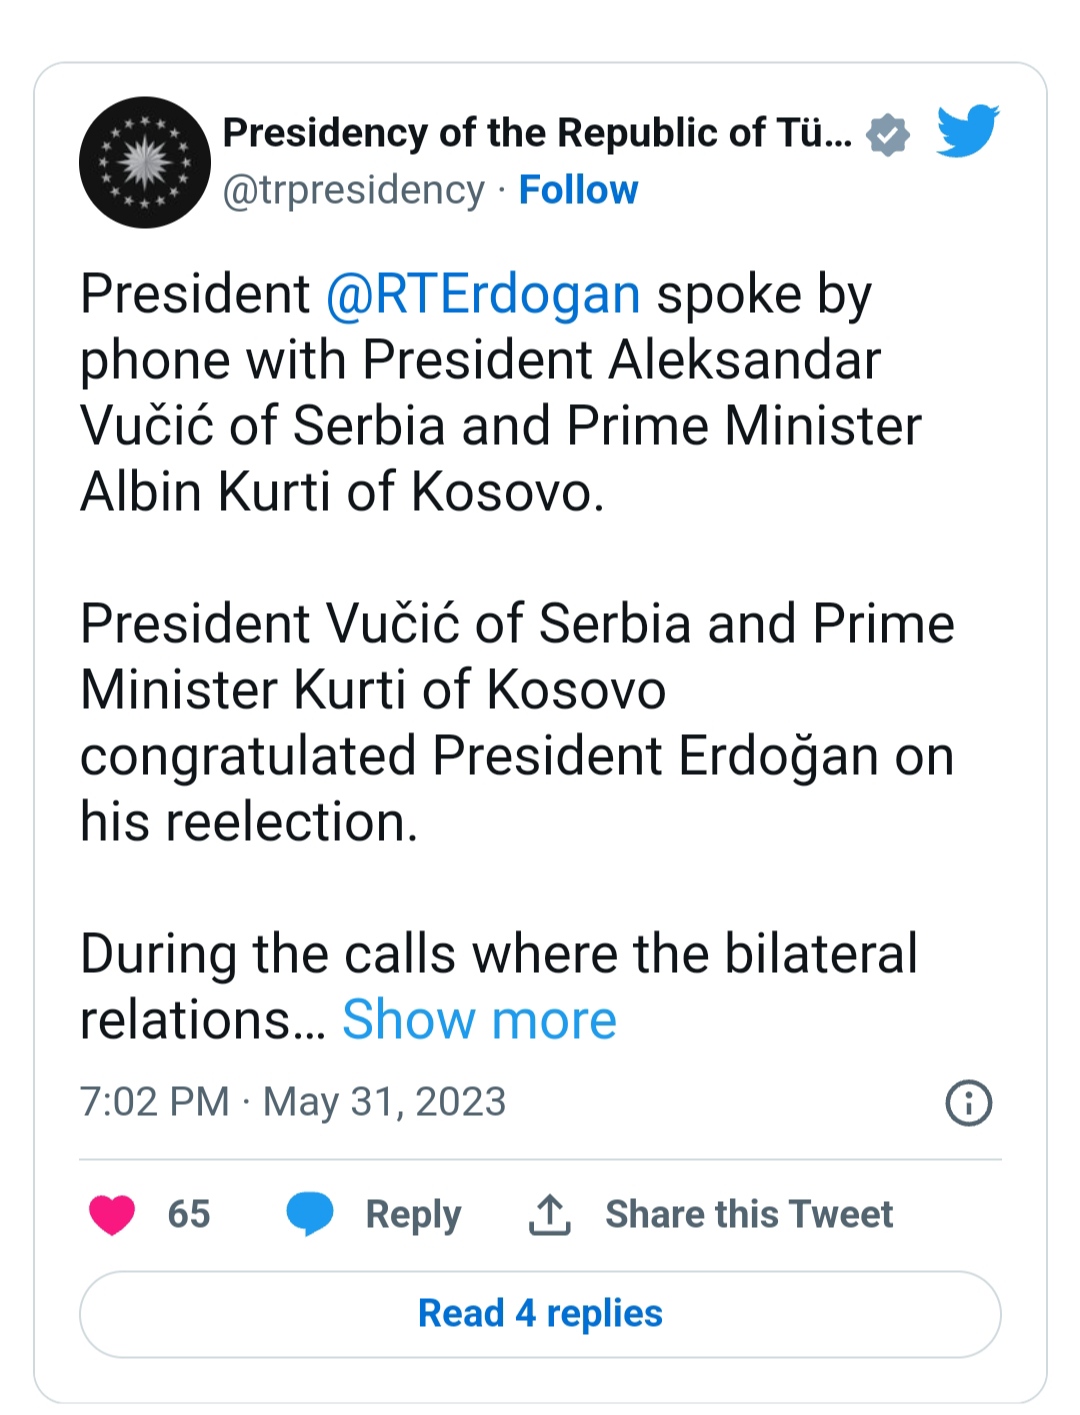Click the pink heart like icon
Image resolution: width=1080 pixels, height=1415 pixels.
tap(112, 1214)
